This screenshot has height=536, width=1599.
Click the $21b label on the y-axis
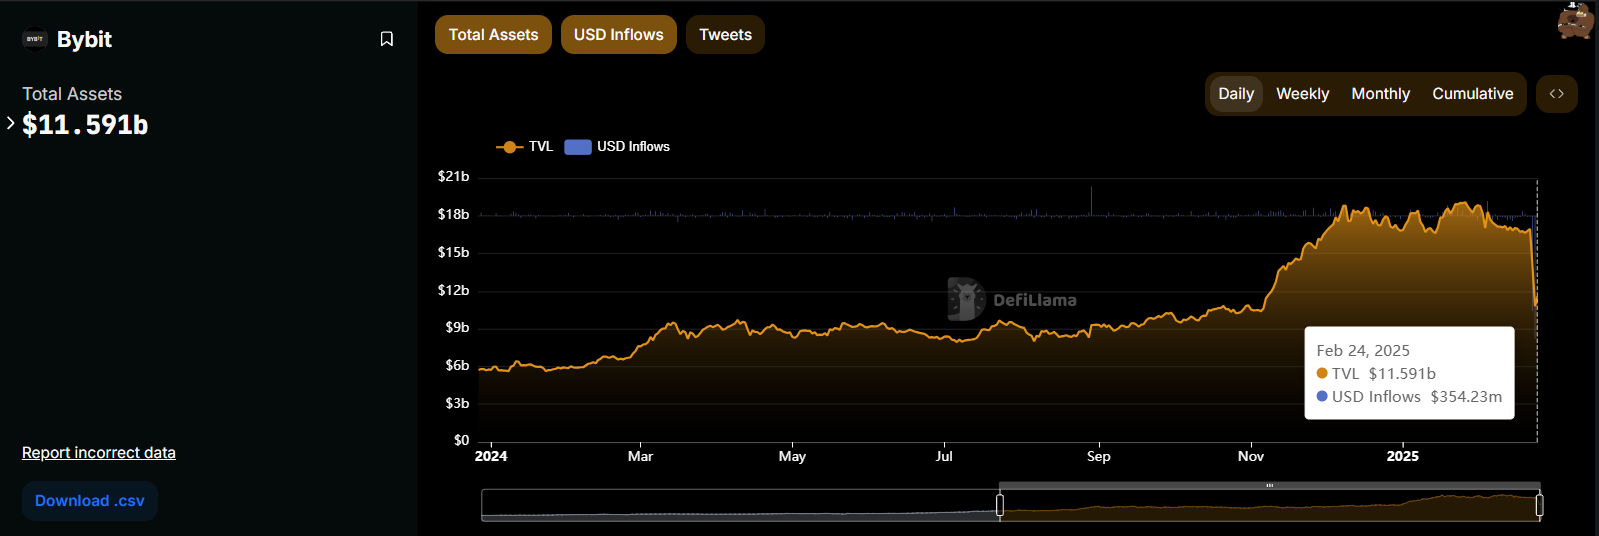453,176
